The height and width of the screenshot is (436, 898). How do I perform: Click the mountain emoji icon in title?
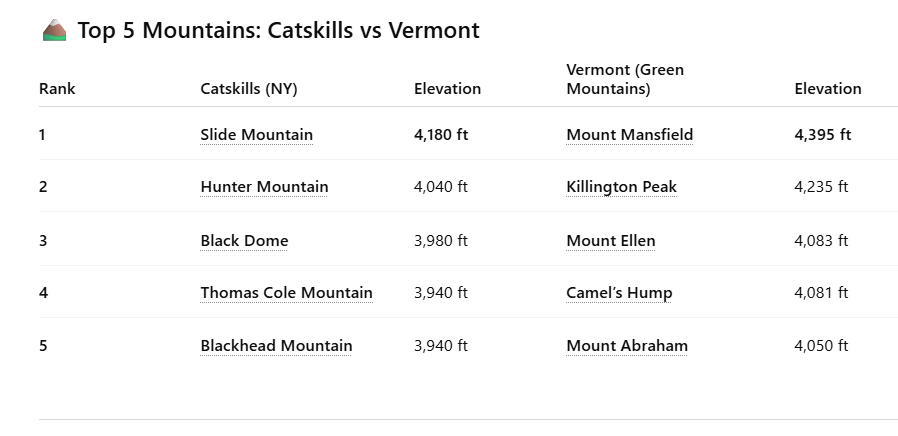click(54, 31)
